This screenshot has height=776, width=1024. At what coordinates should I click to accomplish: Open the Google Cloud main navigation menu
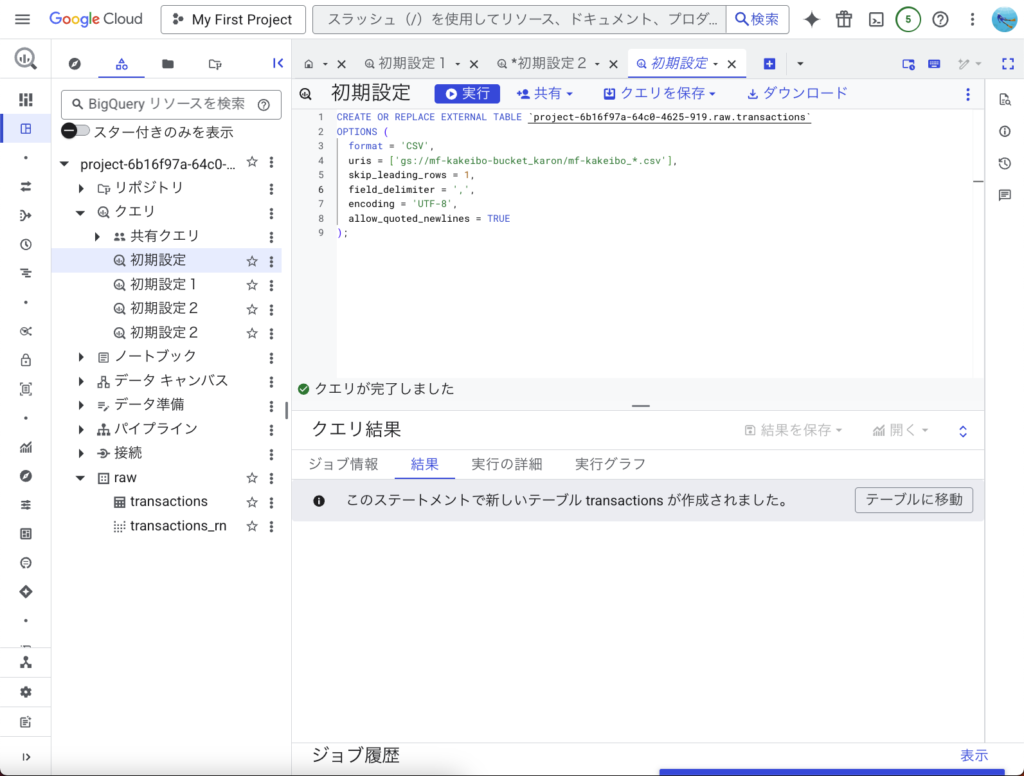tap(22, 19)
